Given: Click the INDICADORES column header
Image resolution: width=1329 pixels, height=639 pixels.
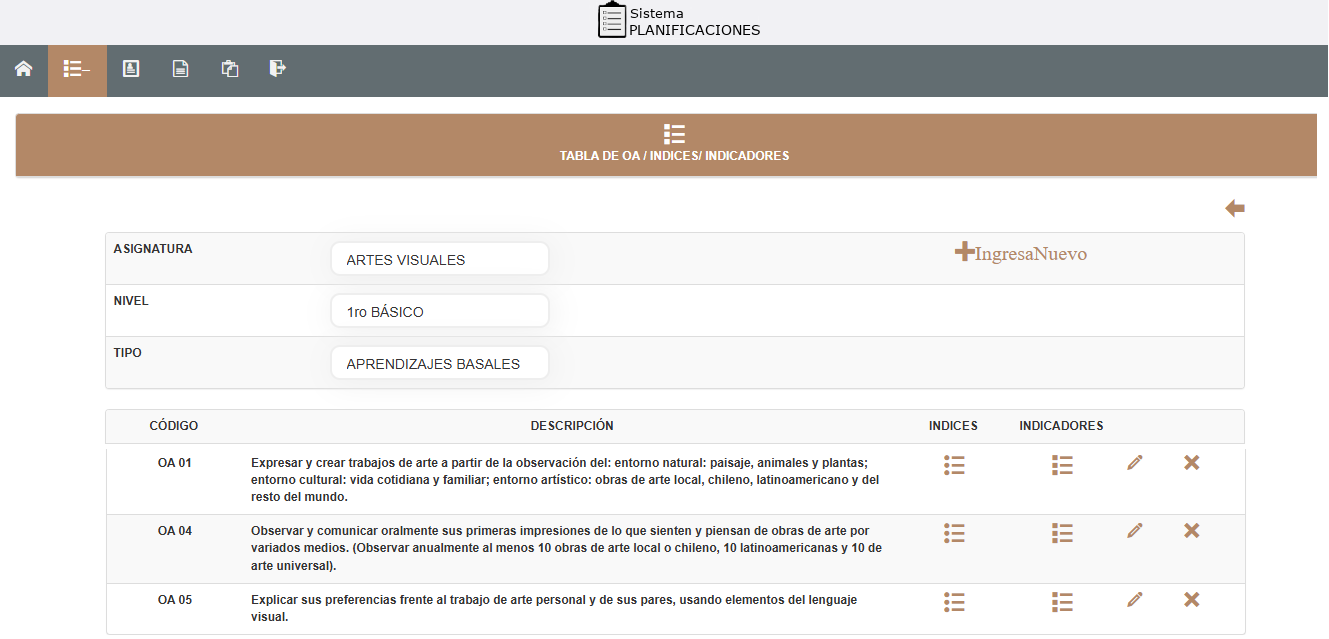Looking at the screenshot, I should 1061,426.
